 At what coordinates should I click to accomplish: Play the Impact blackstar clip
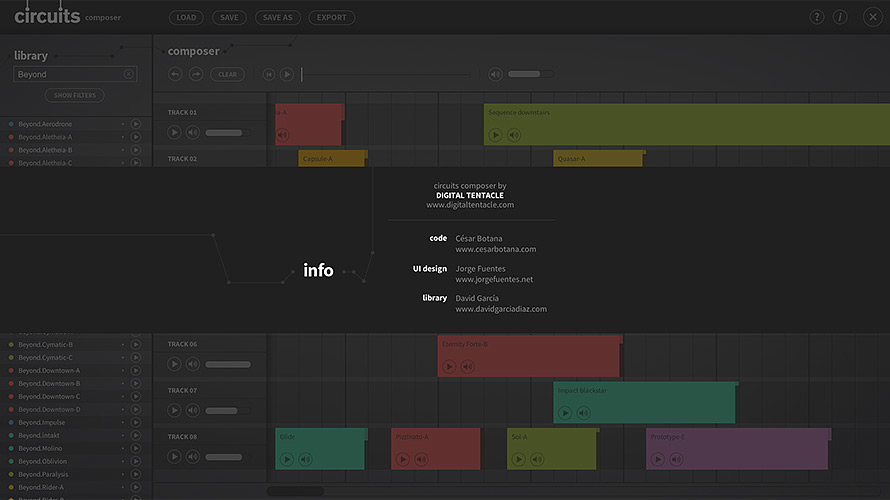pyautogui.click(x=565, y=413)
